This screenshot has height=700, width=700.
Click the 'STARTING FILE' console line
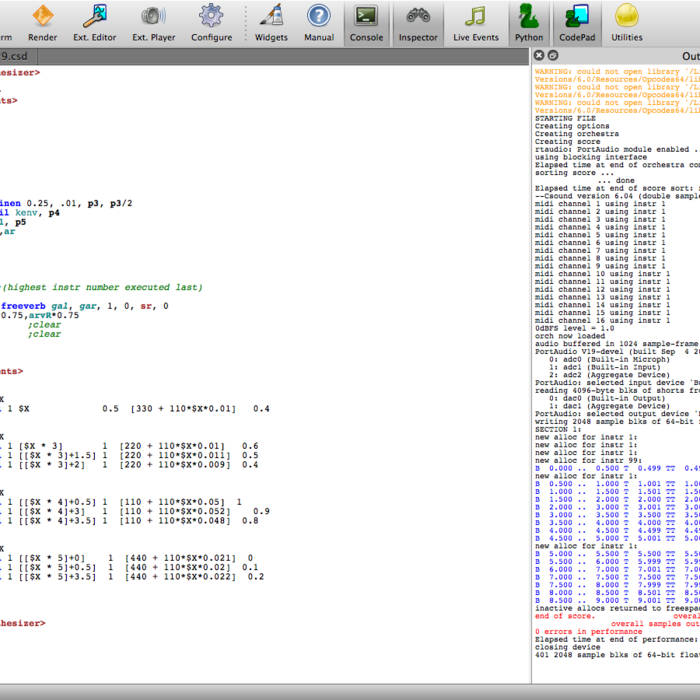click(x=567, y=118)
